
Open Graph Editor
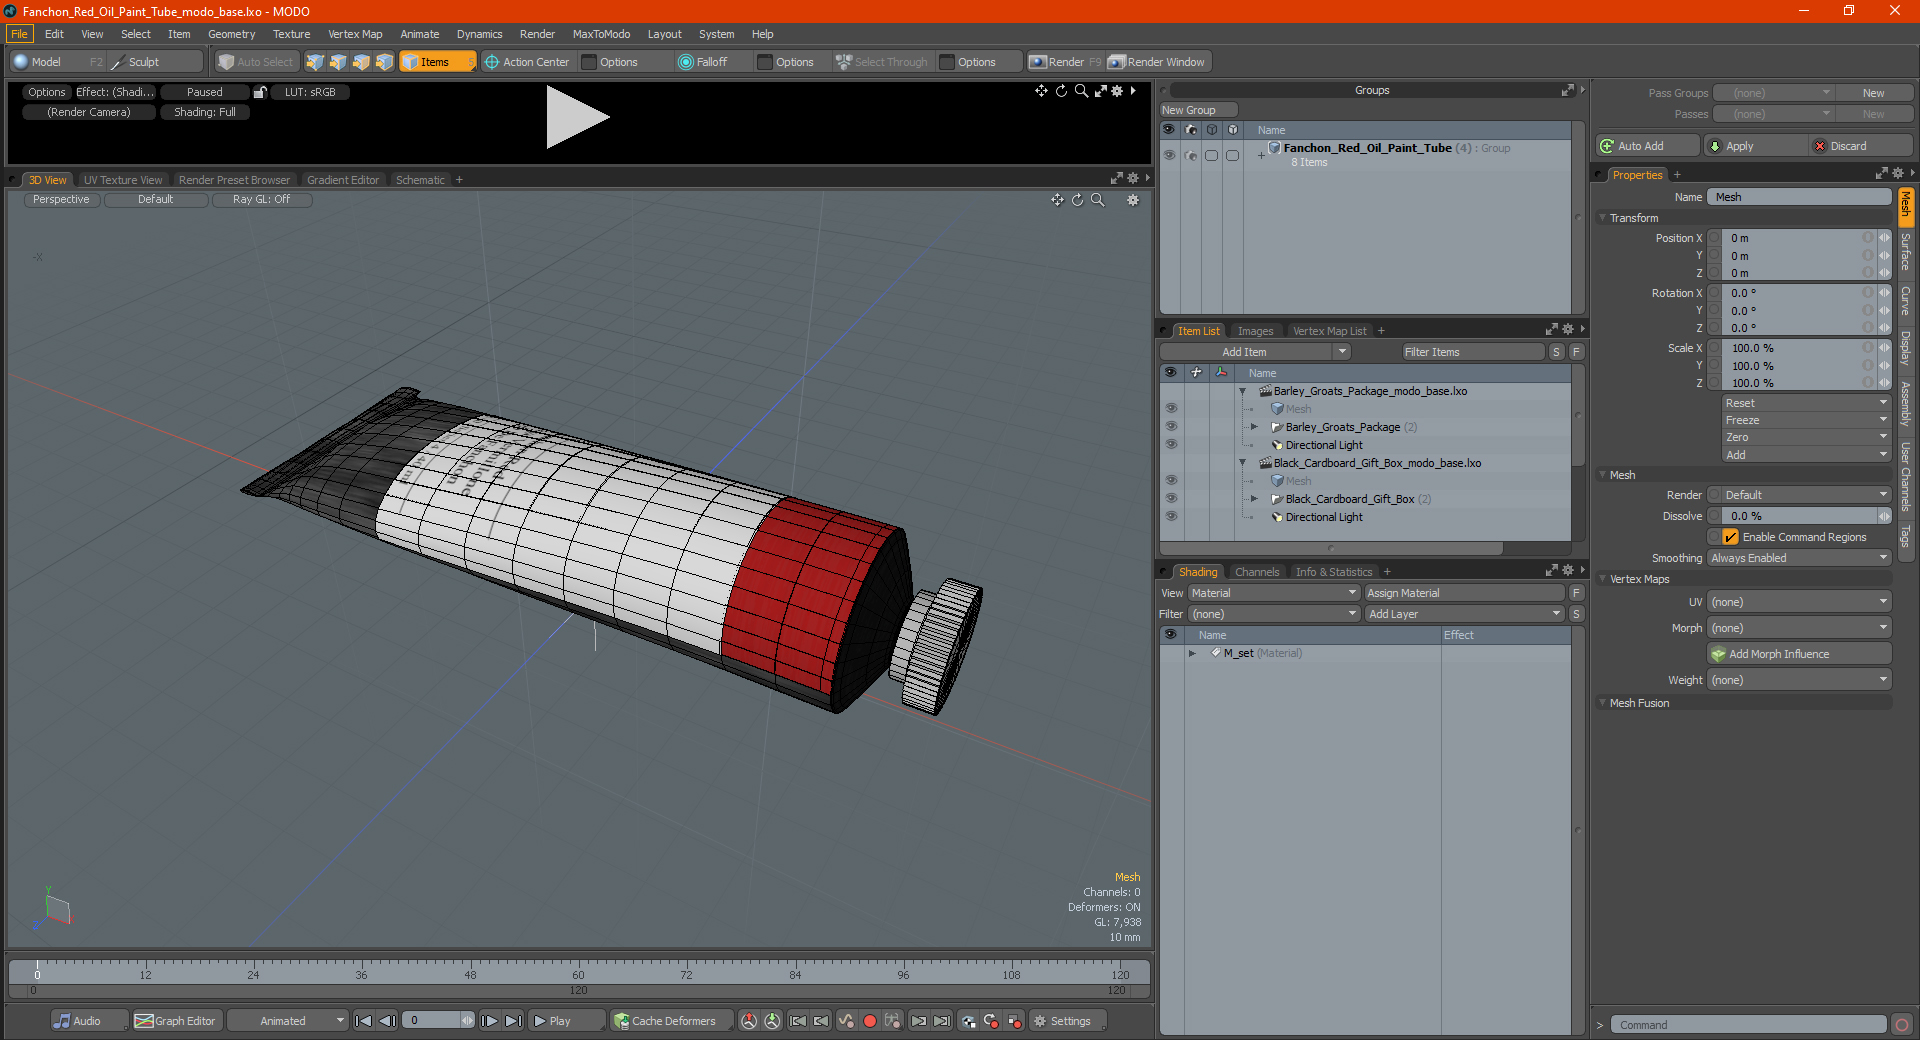(175, 1021)
